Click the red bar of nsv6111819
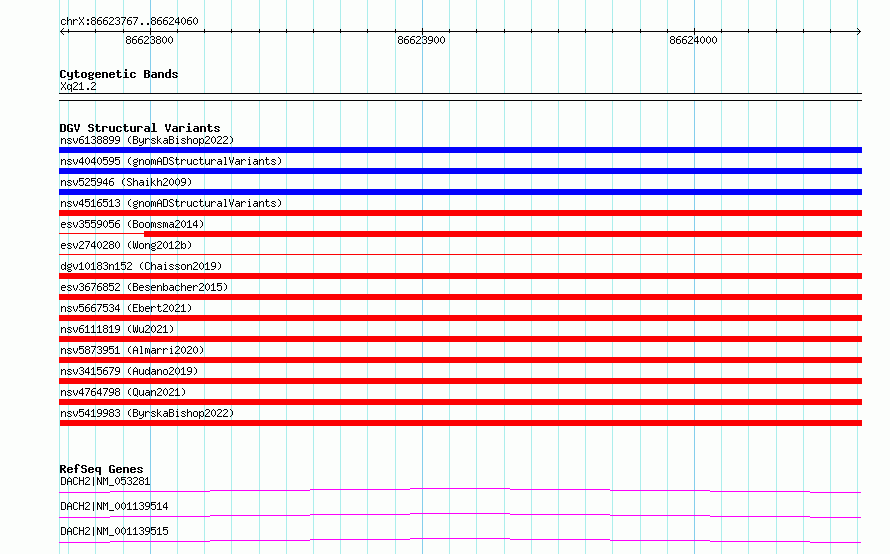Image resolution: width=890 pixels, height=554 pixels. (x=460, y=339)
